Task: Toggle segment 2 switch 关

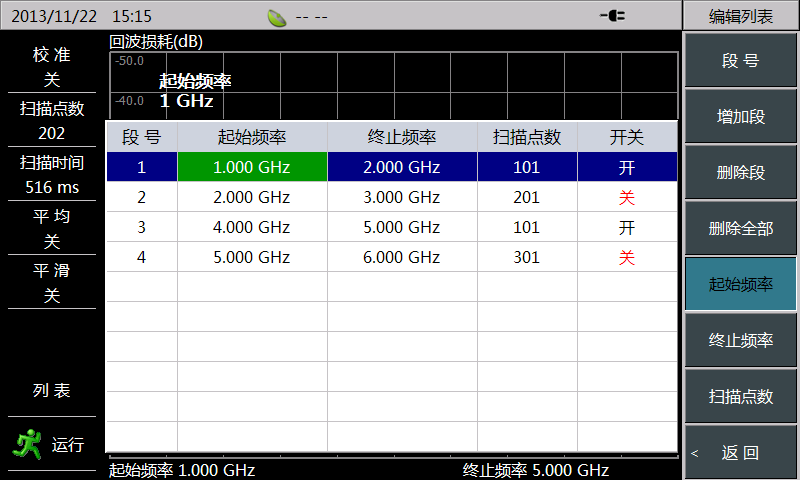Action: coord(627,197)
